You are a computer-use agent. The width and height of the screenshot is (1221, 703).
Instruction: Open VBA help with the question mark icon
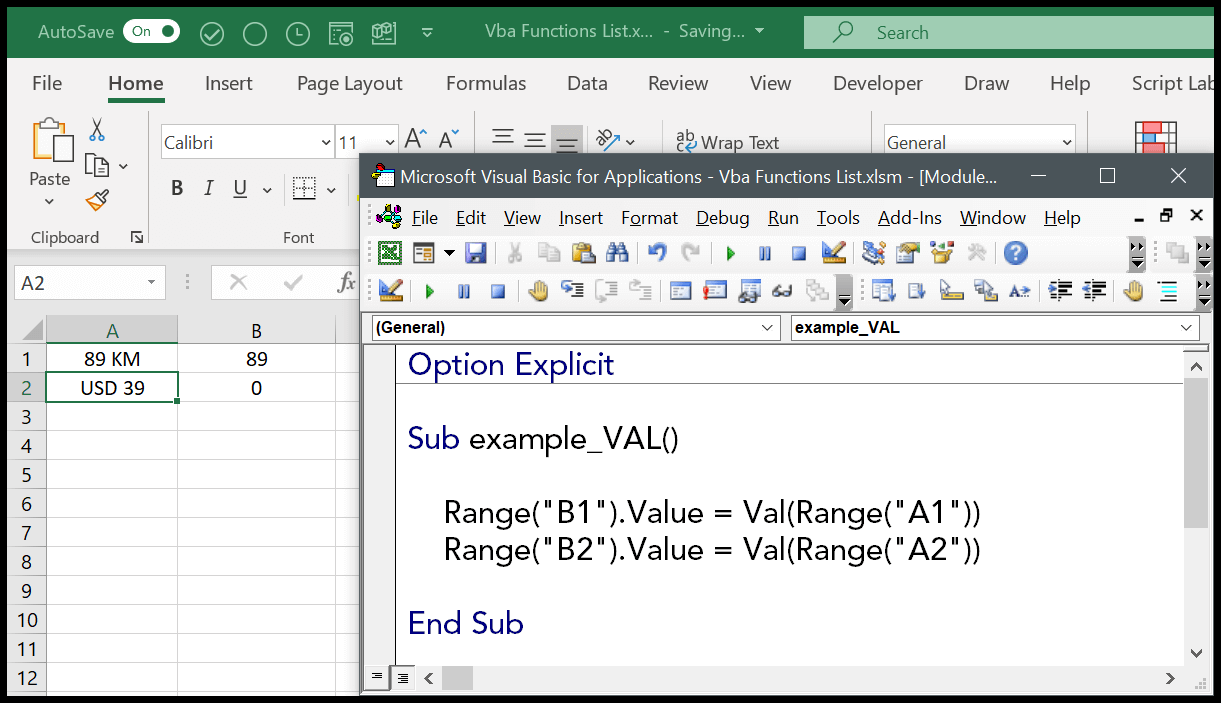coord(1015,253)
